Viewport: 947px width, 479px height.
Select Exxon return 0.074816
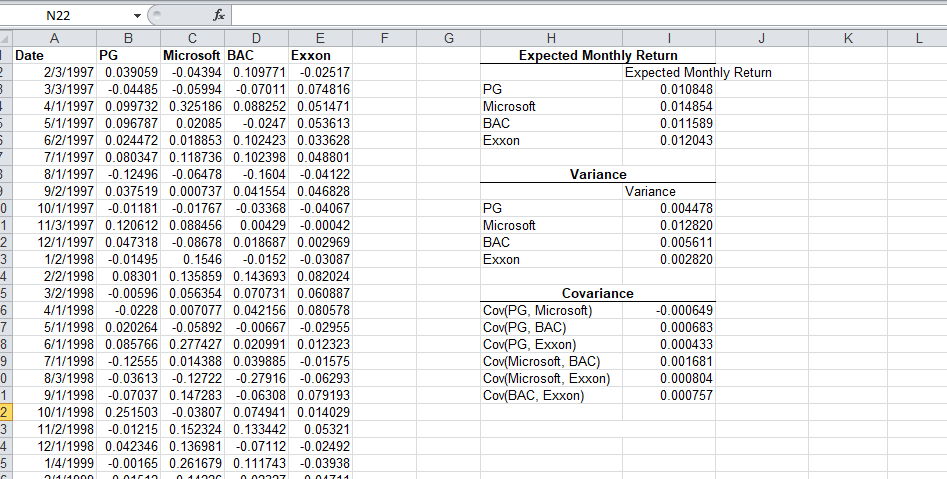click(x=321, y=89)
